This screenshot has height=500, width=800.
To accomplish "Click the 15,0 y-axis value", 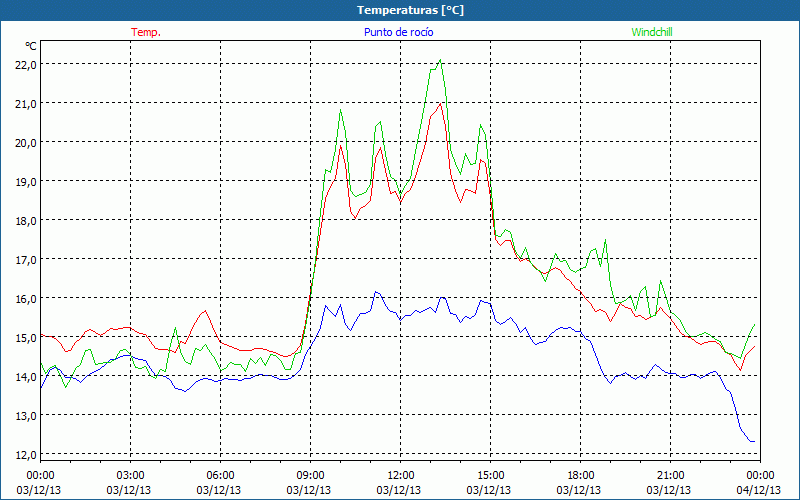I will coord(26,338).
